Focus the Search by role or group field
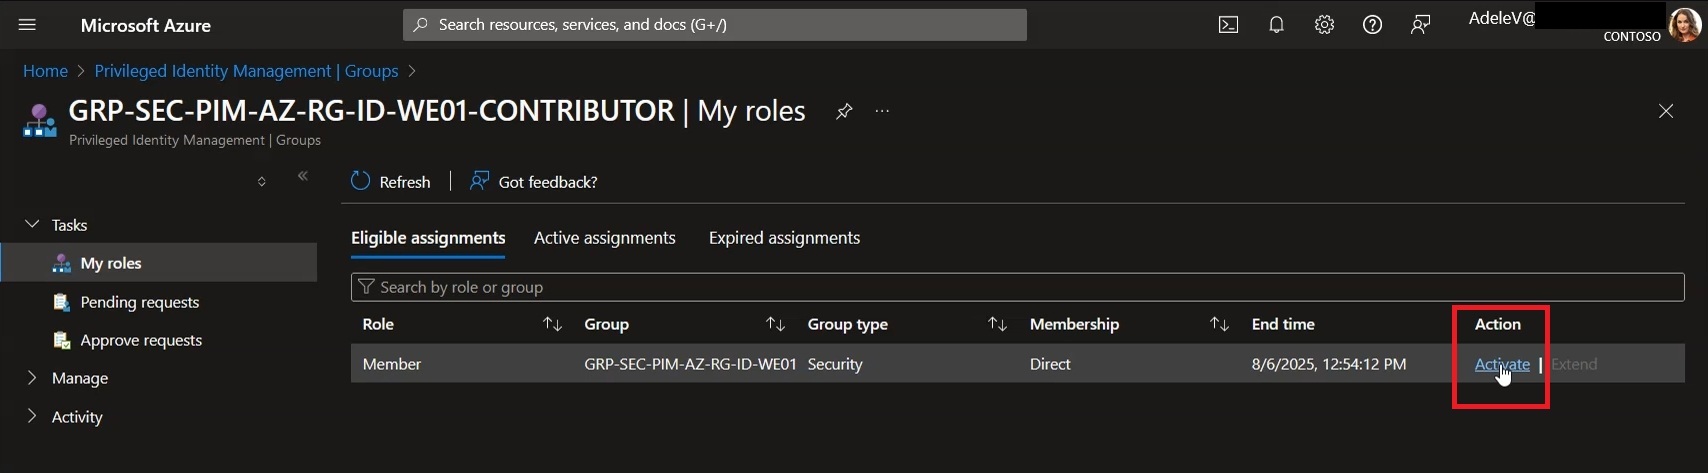The width and height of the screenshot is (1708, 473). [1018, 287]
